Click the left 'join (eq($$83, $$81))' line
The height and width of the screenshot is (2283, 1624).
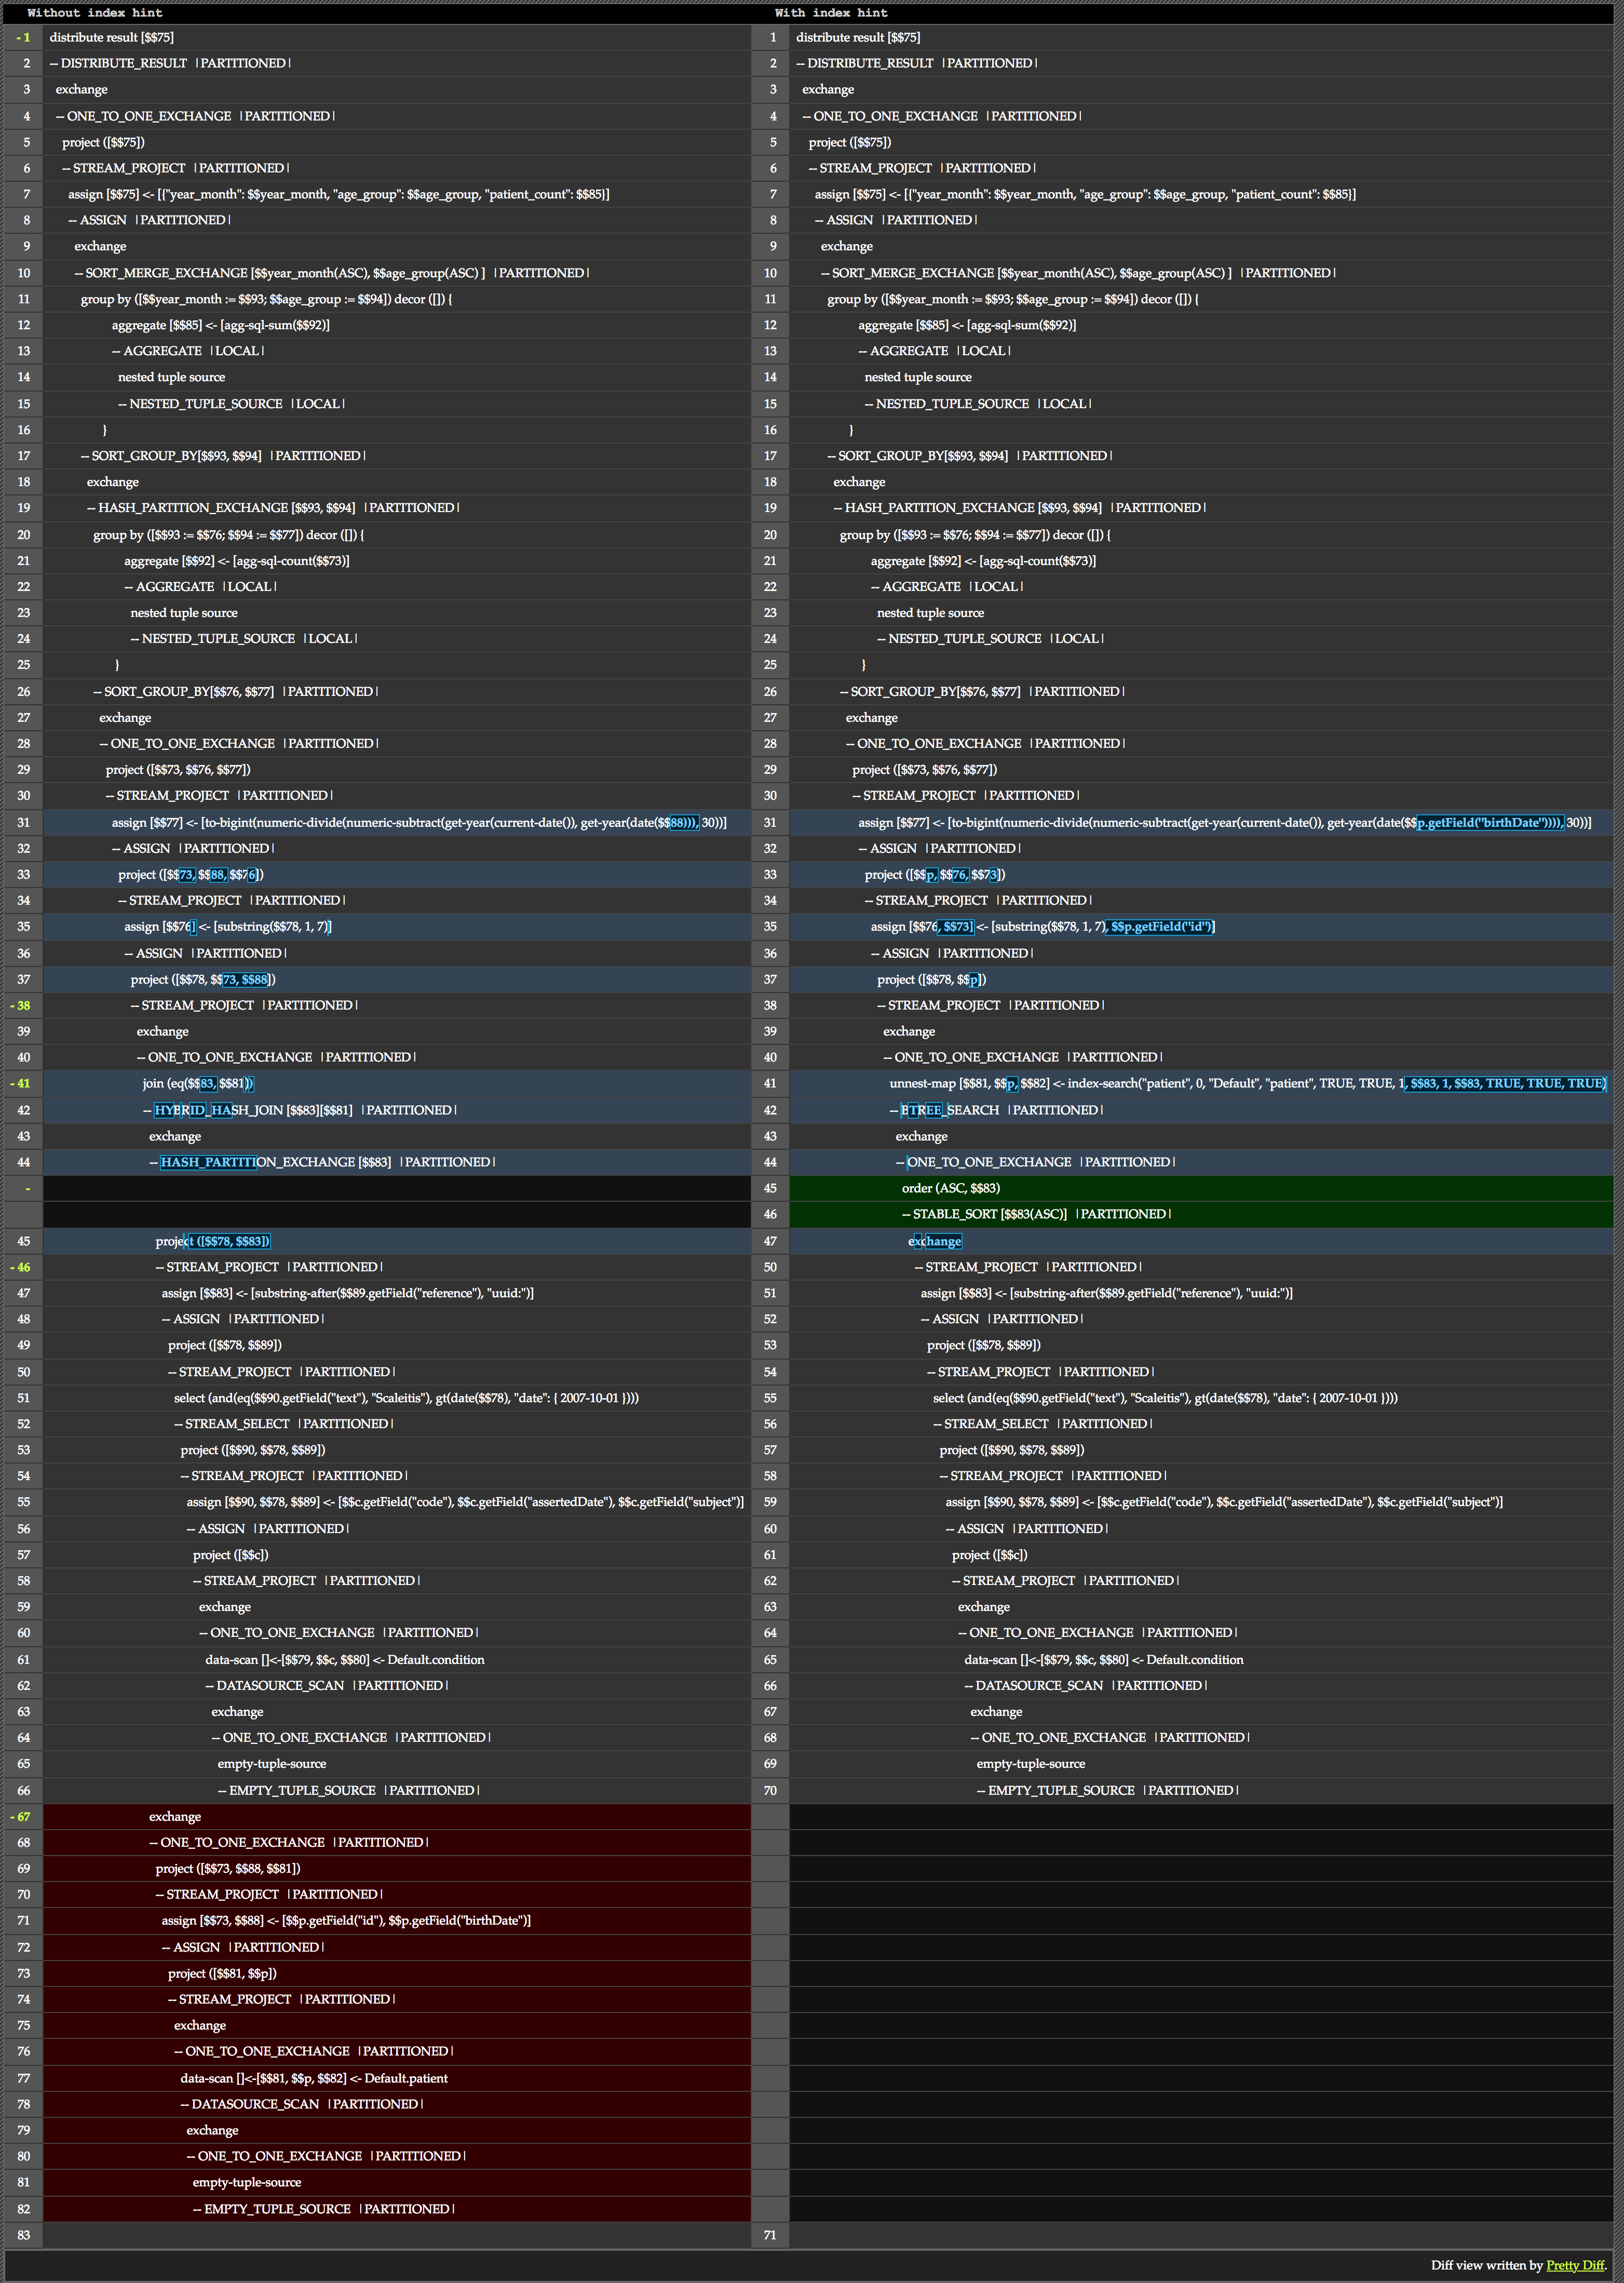[x=198, y=1083]
